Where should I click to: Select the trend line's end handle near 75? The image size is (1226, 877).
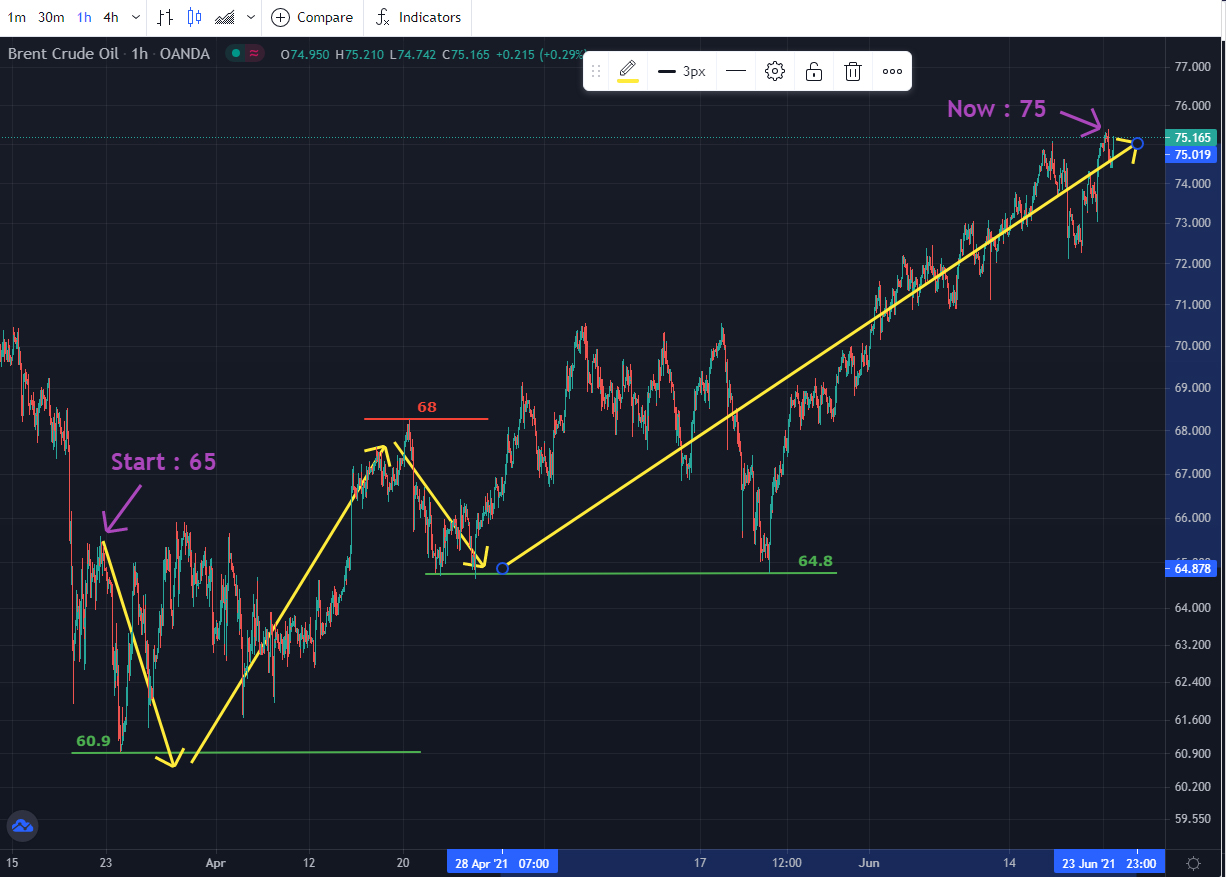pos(1137,143)
